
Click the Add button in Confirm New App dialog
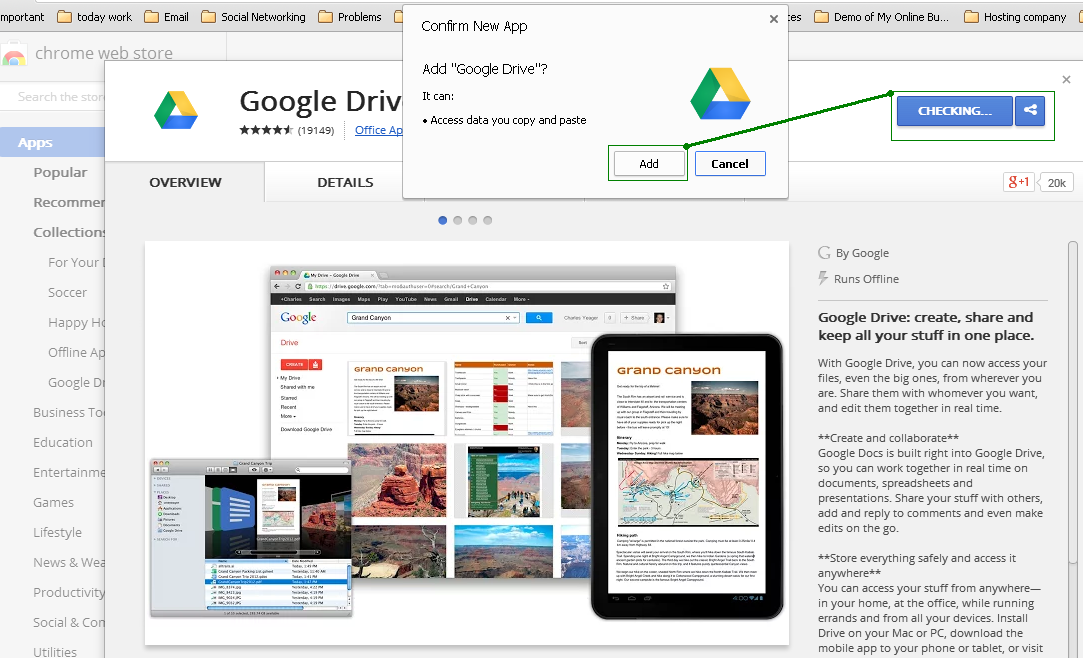(x=648, y=164)
